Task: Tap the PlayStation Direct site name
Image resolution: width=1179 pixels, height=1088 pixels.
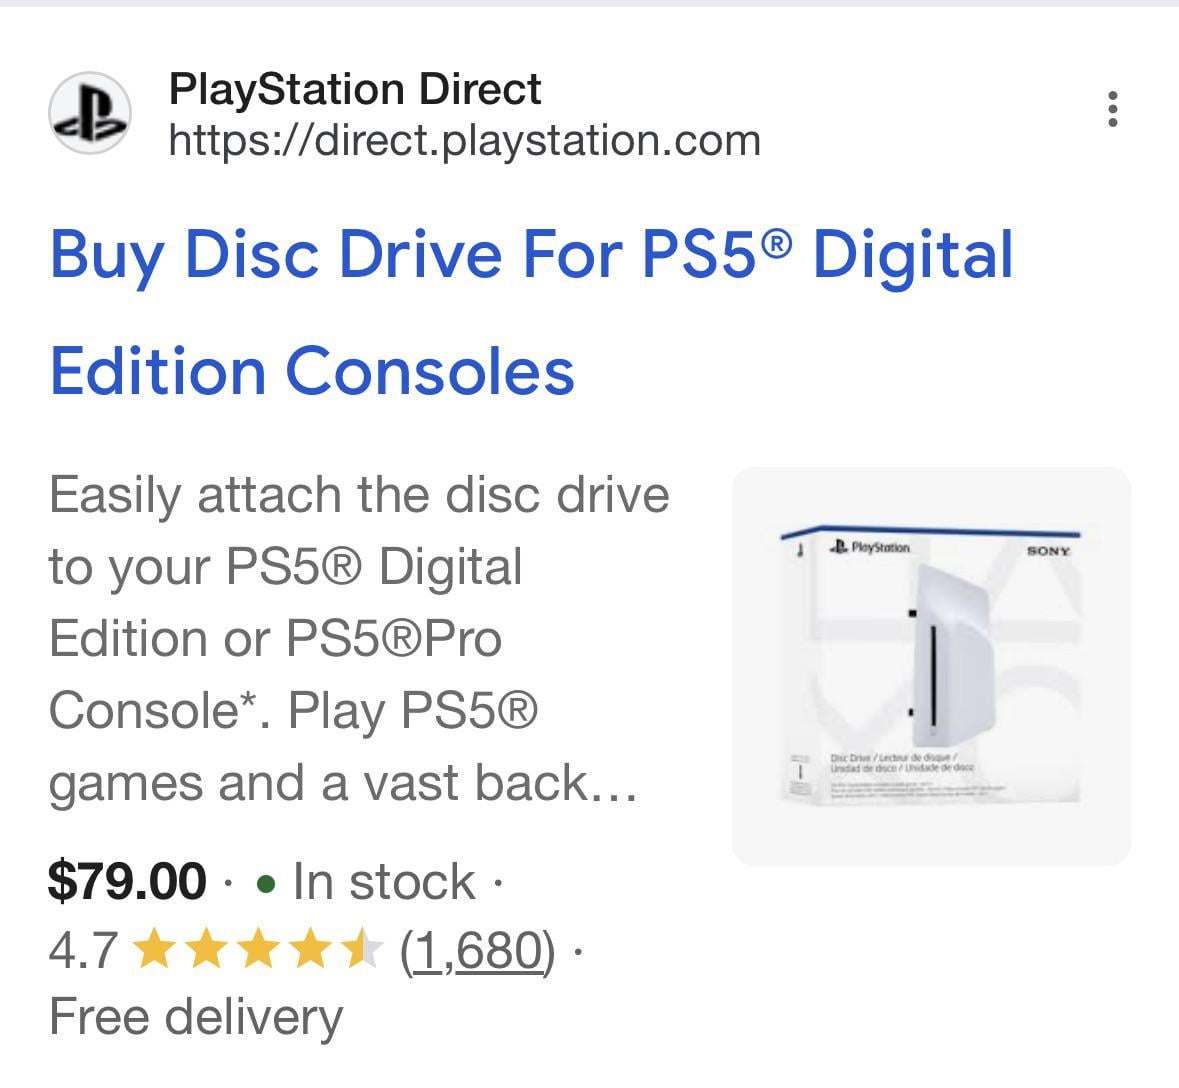Action: pos(355,89)
